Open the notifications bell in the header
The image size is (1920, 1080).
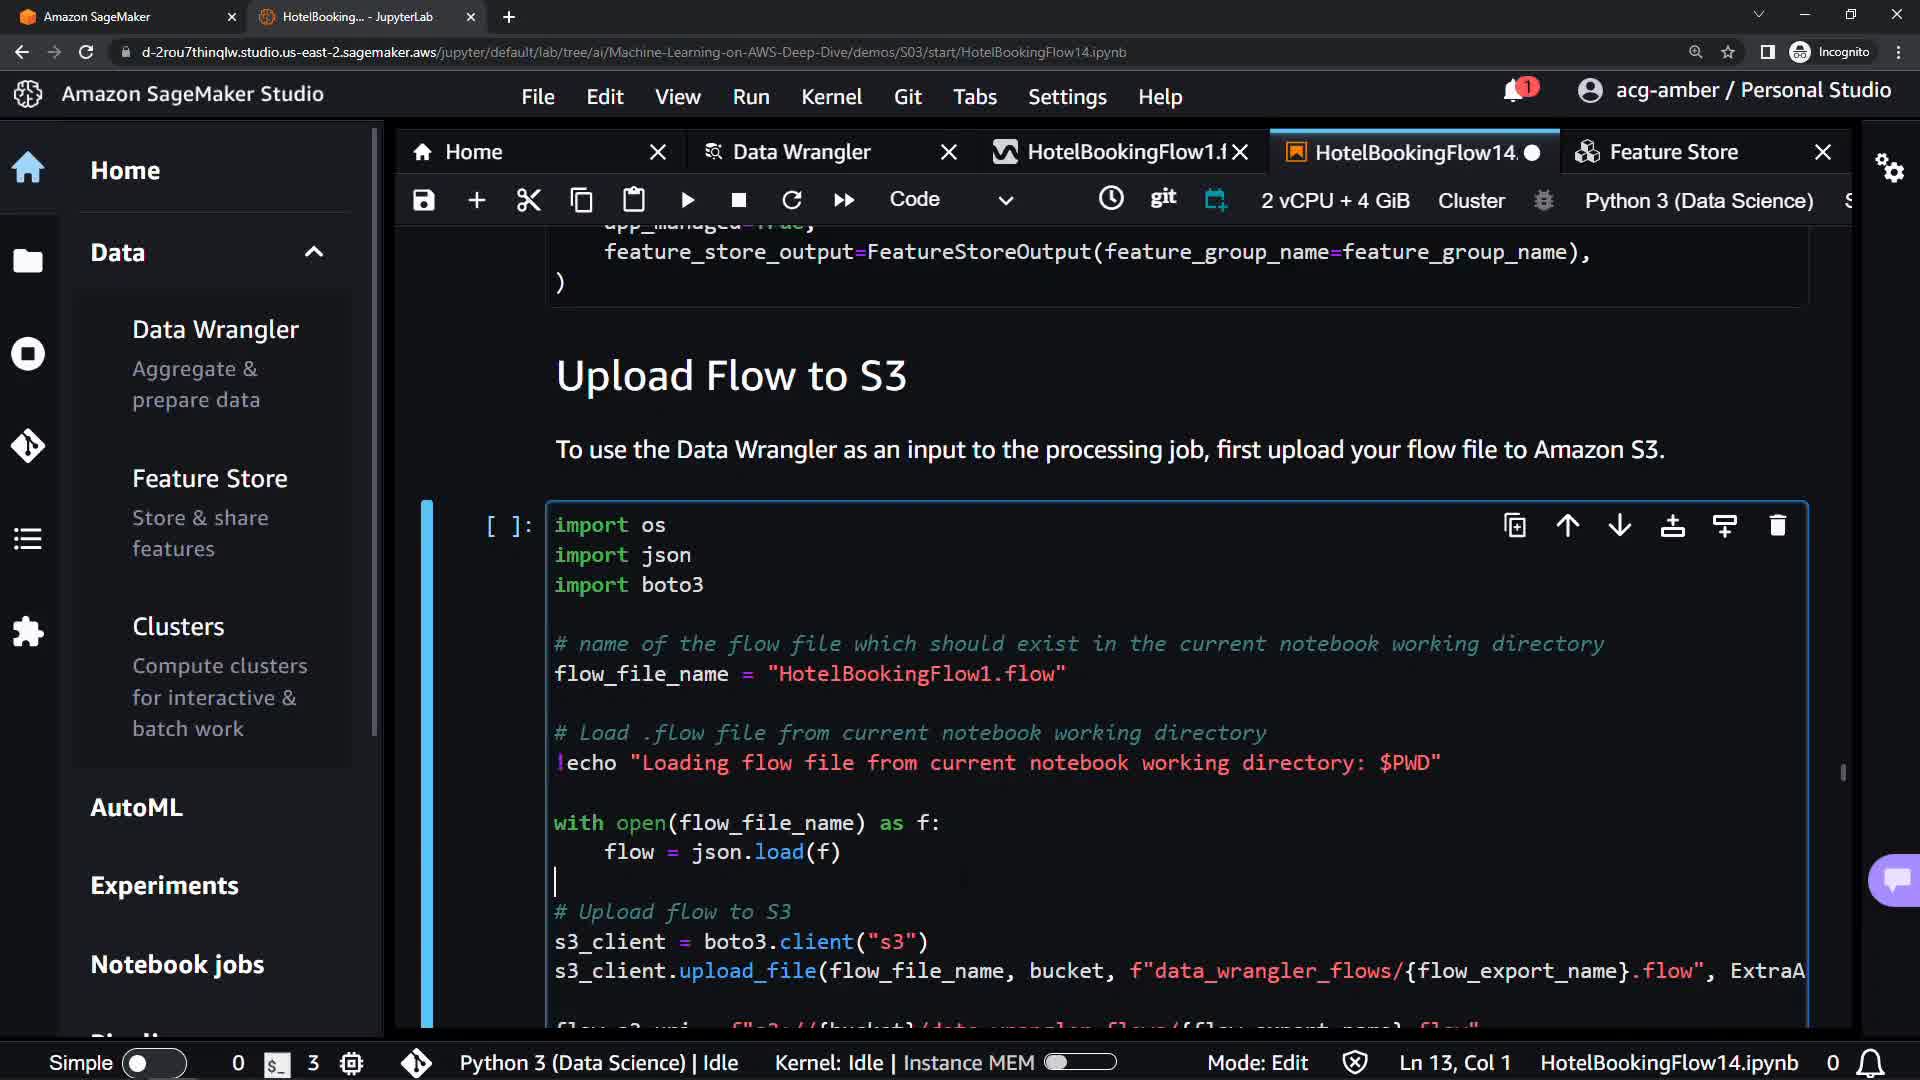coord(1515,91)
